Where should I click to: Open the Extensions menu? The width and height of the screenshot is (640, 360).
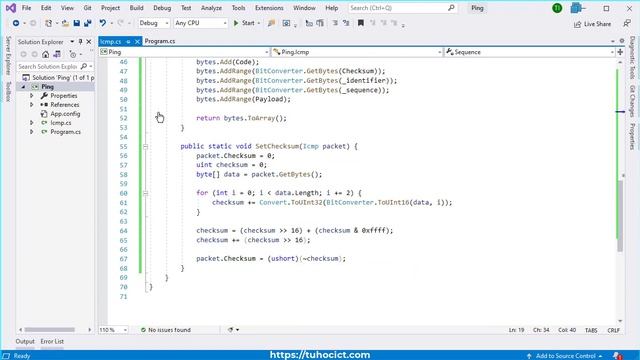[269, 8]
